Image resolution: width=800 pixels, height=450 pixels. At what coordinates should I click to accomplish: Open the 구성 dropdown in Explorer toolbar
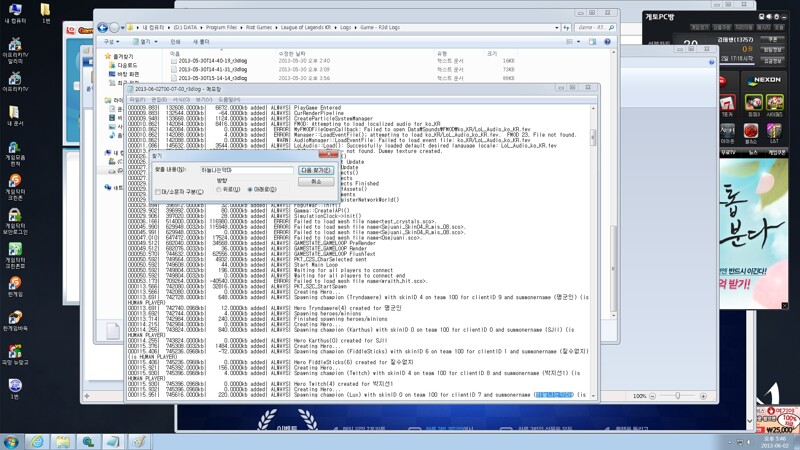click(x=111, y=42)
